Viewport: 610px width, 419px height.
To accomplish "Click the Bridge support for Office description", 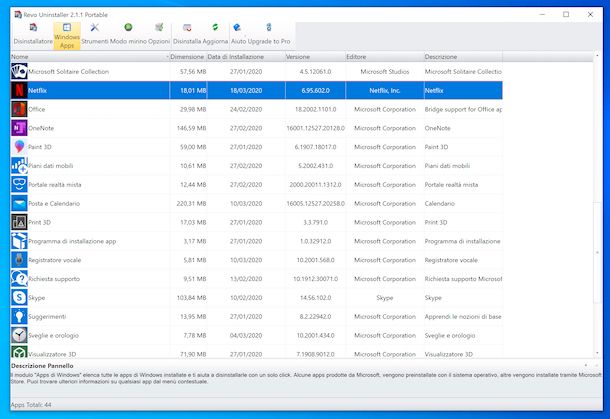I will [463, 109].
